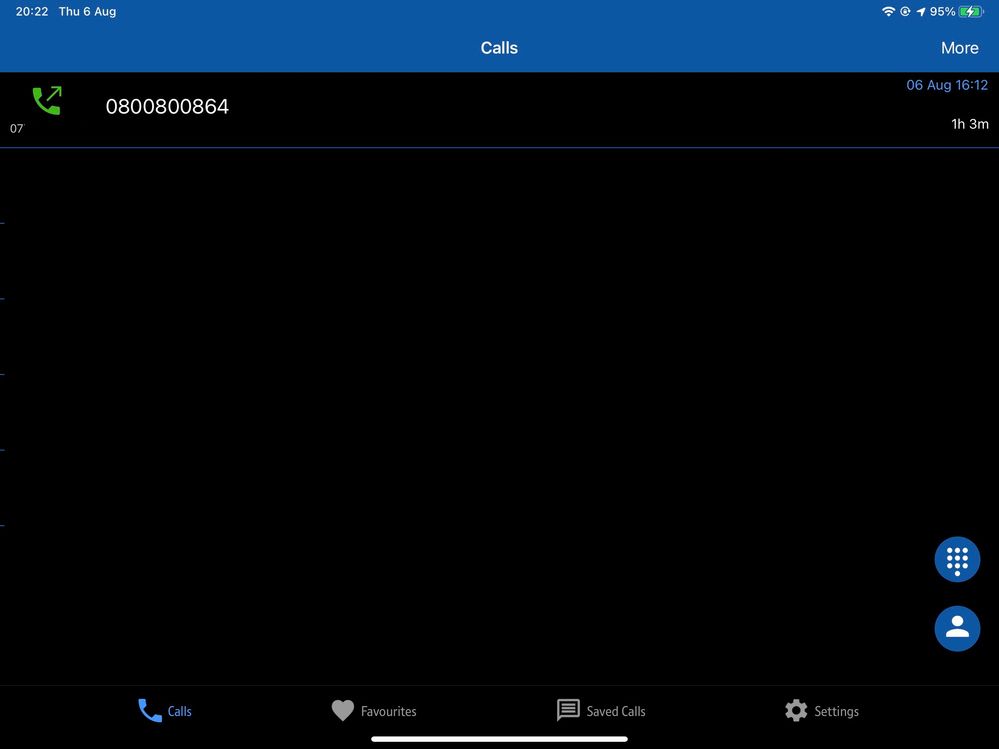
Task: Tap the Wi-Fi status icon
Action: click(x=888, y=12)
